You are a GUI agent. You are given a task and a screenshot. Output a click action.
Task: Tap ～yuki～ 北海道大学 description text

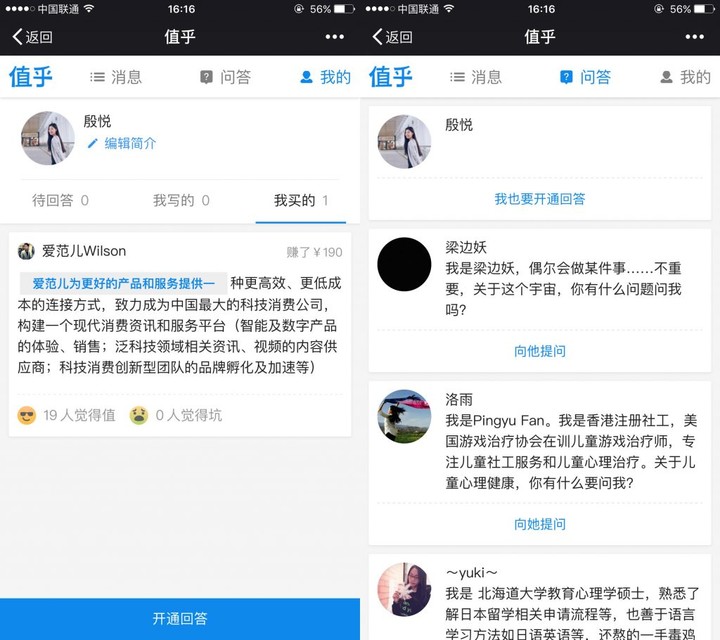(x=572, y=613)
